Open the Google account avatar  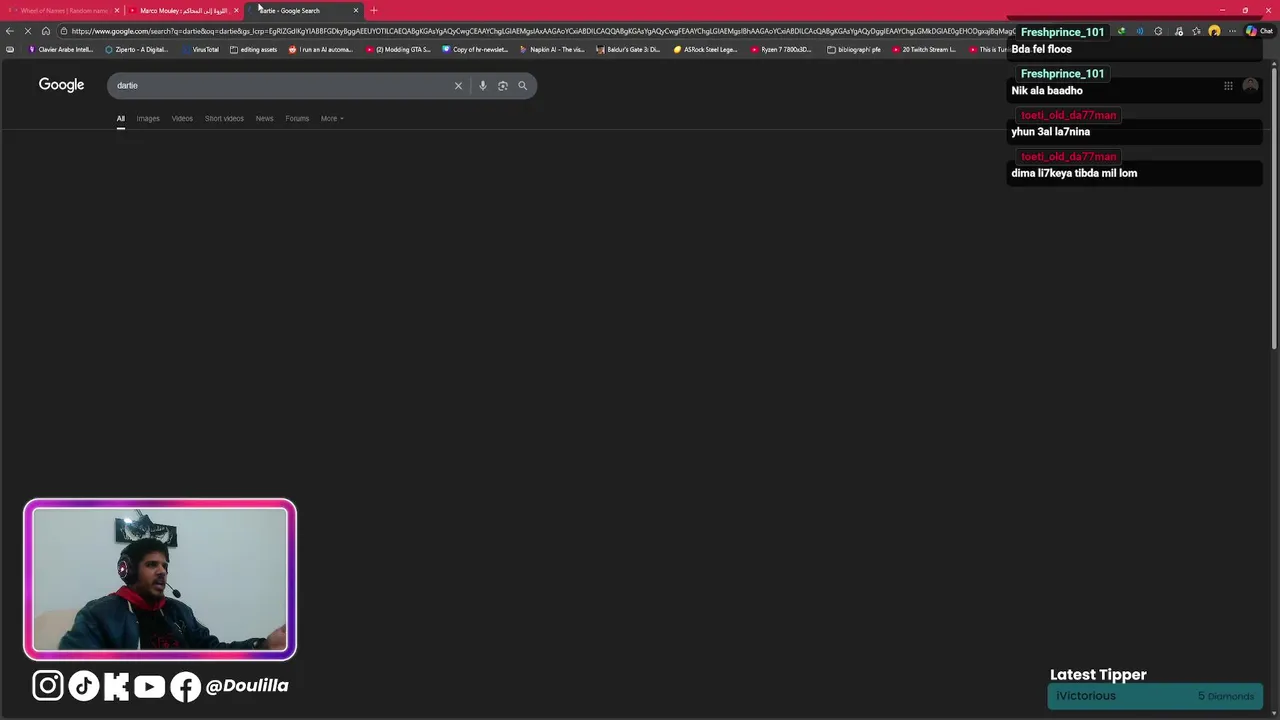(x=1250, y=86)
